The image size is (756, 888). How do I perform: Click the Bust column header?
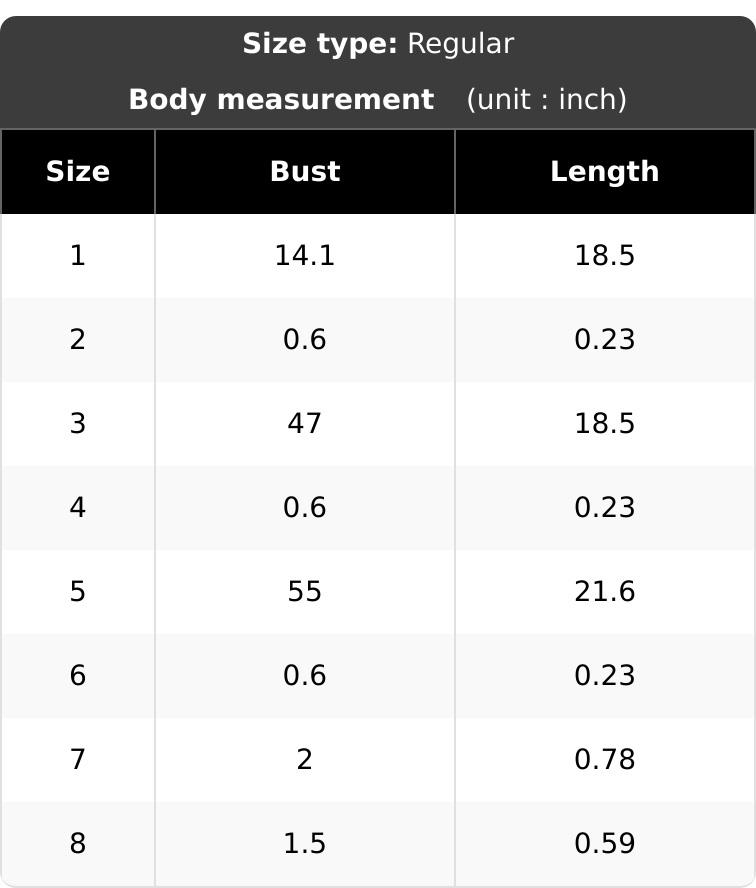pyautogui.click(x=305, y=172)
